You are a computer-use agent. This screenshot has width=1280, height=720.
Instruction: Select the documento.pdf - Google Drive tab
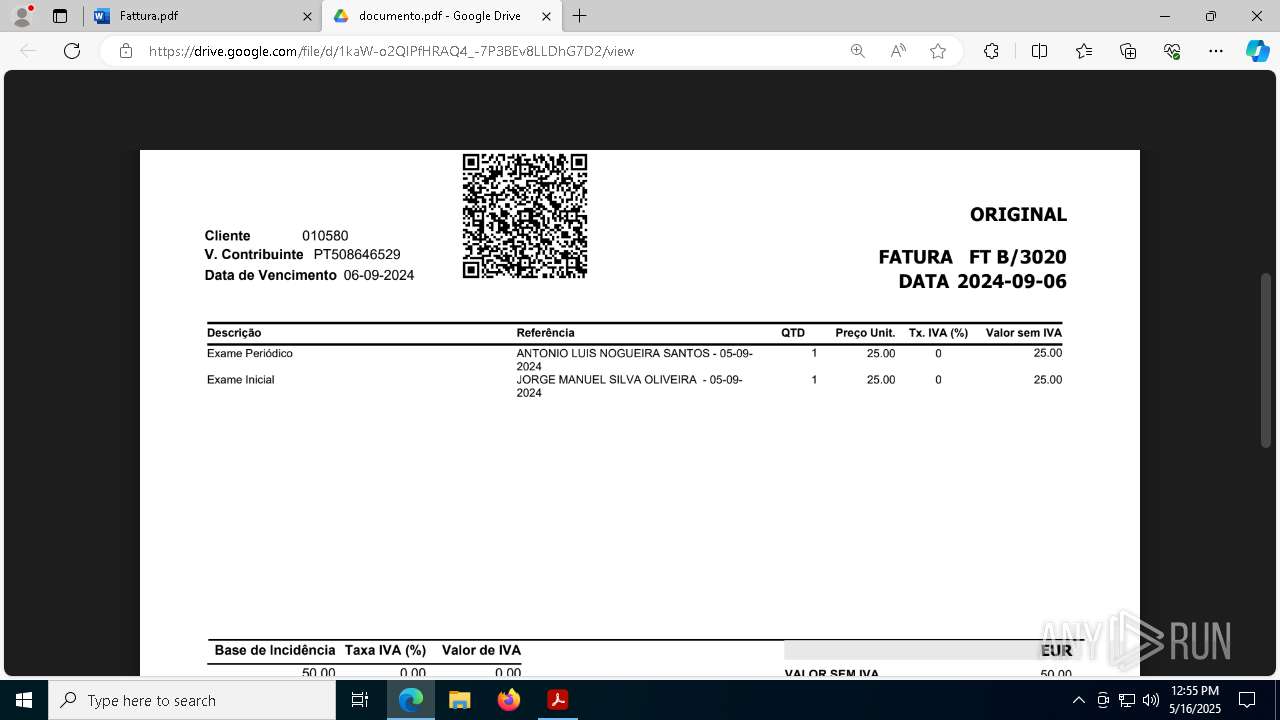tap(440, 16)
